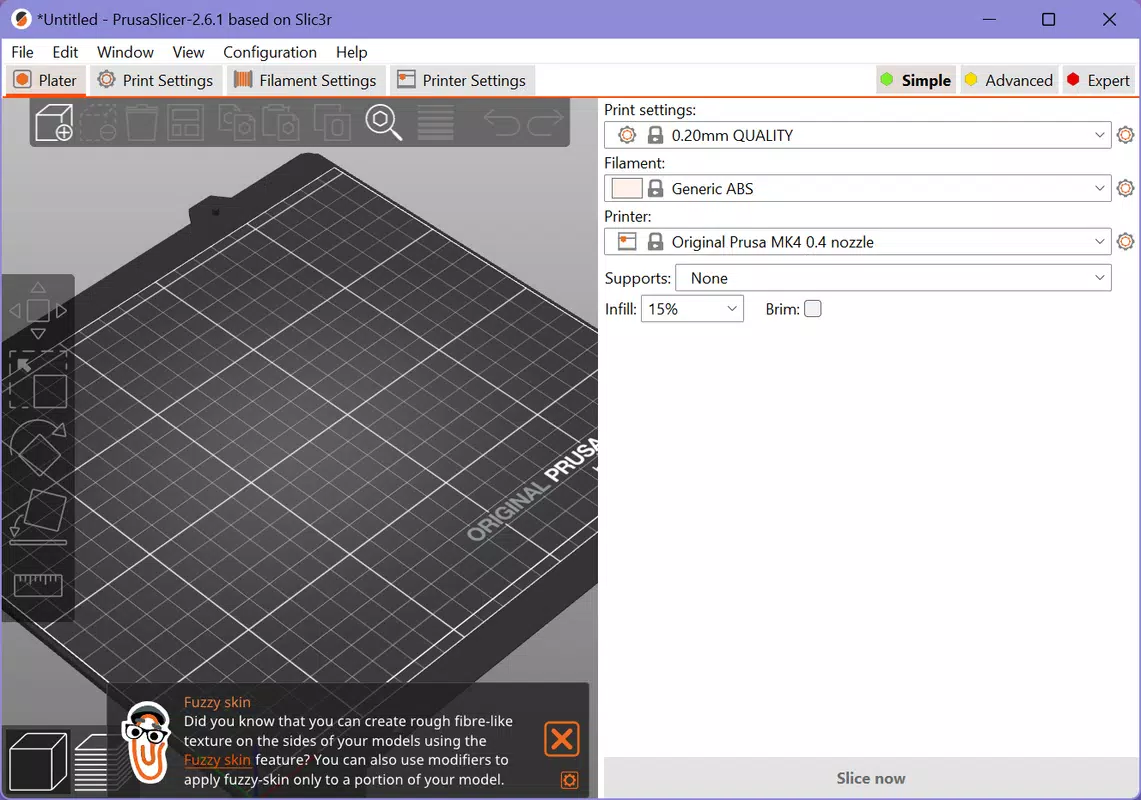Open the File menu

(x=23, y=52)
